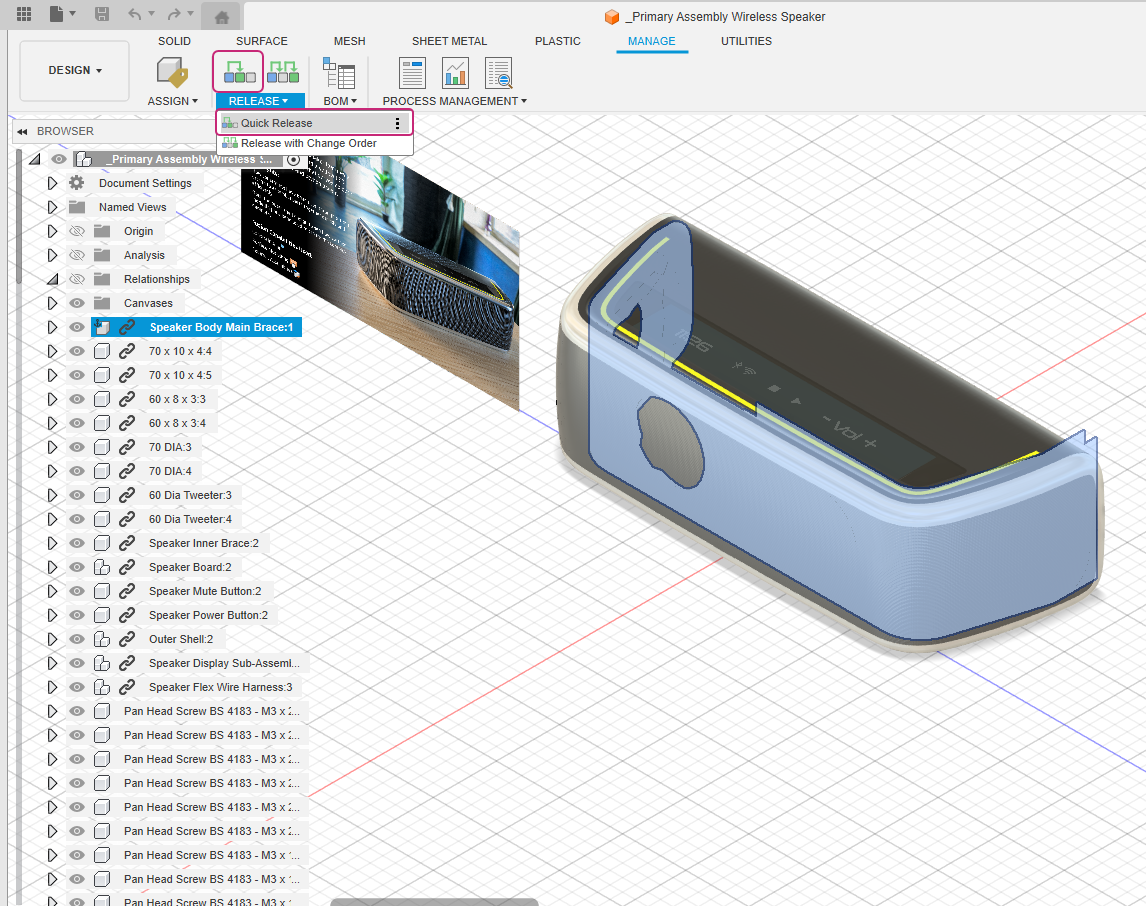Show the hidden Relationships folder
The width and height of the screenshot is (1146, 906).
(77, 279)
